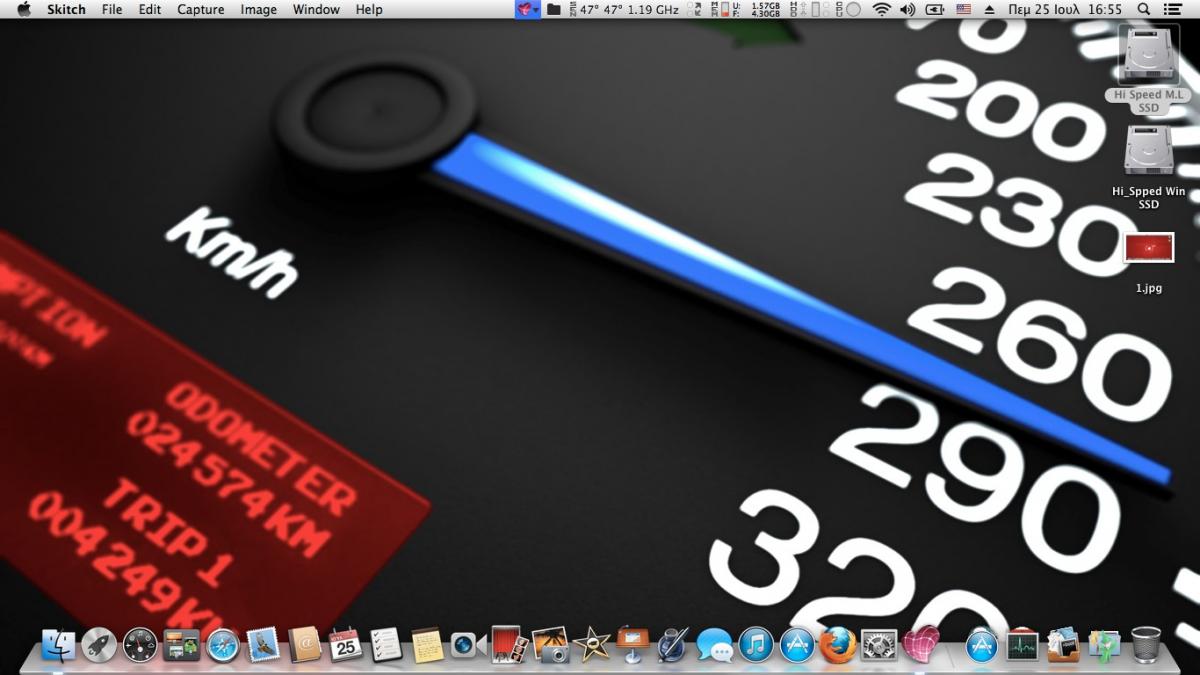Open Applications folder stack in Dock

coord(982,645)
